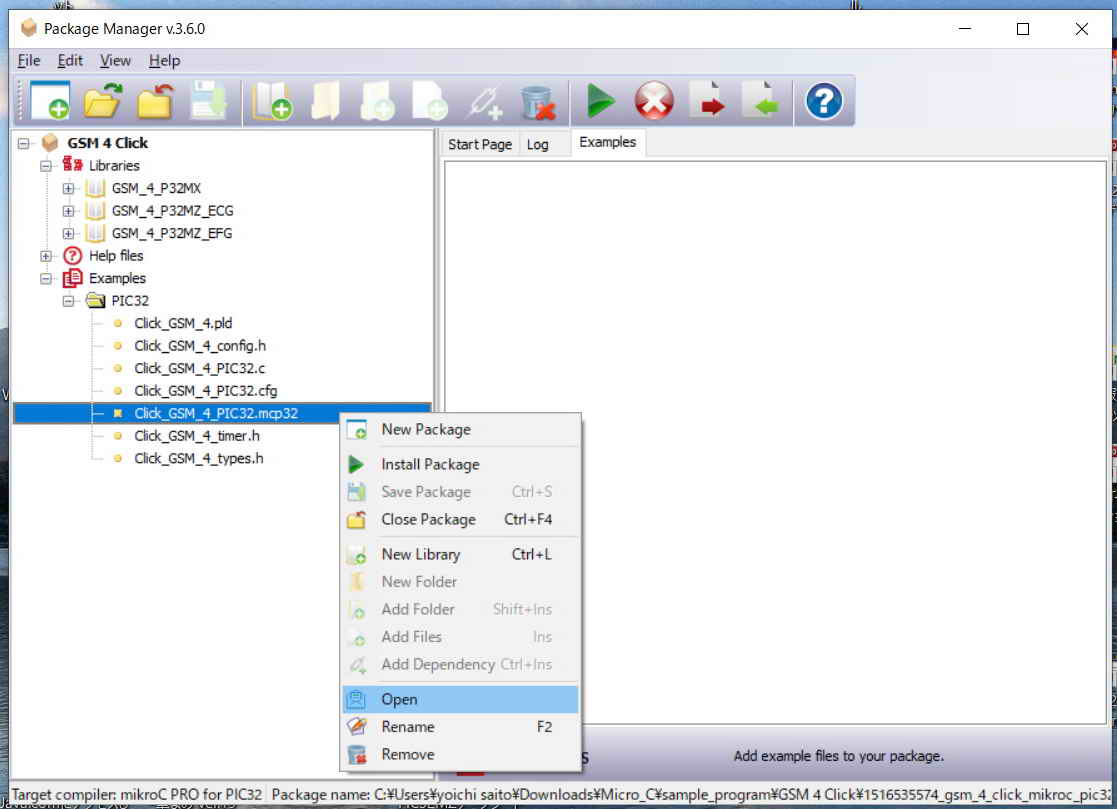Click the greyed Add Folder toolbar icon
This screenshot has height=809, width=1117.
point(378,101)
